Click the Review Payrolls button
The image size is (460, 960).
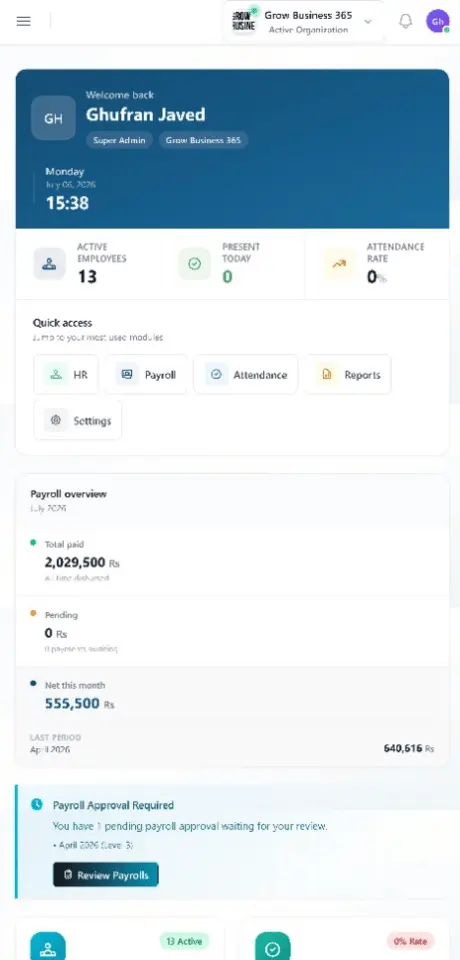[x=106, y=875]
